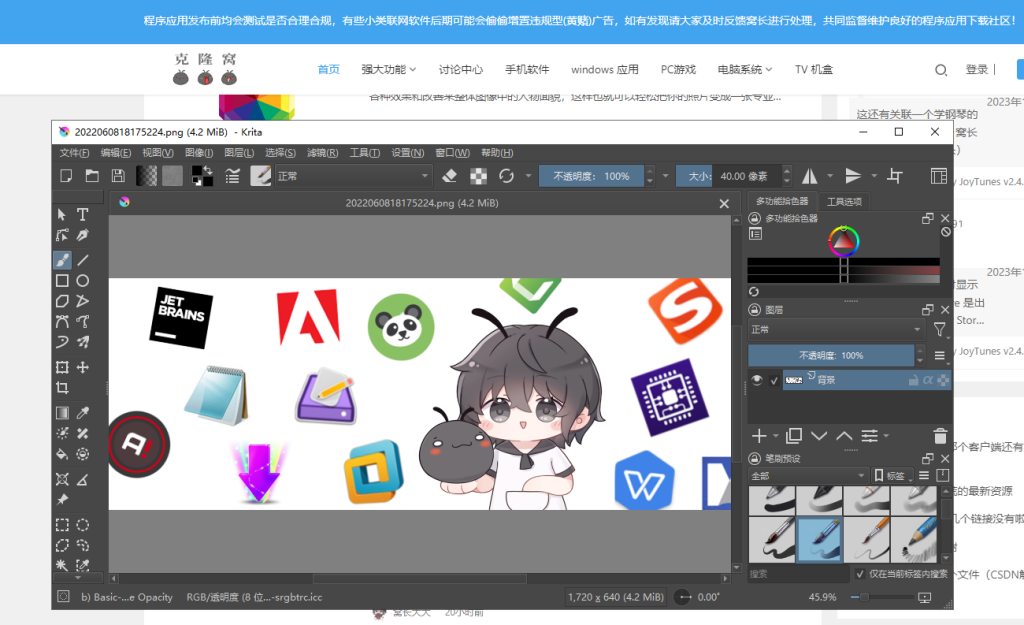Select the Measure tool
1024x625 pixels.
[83, 479]
